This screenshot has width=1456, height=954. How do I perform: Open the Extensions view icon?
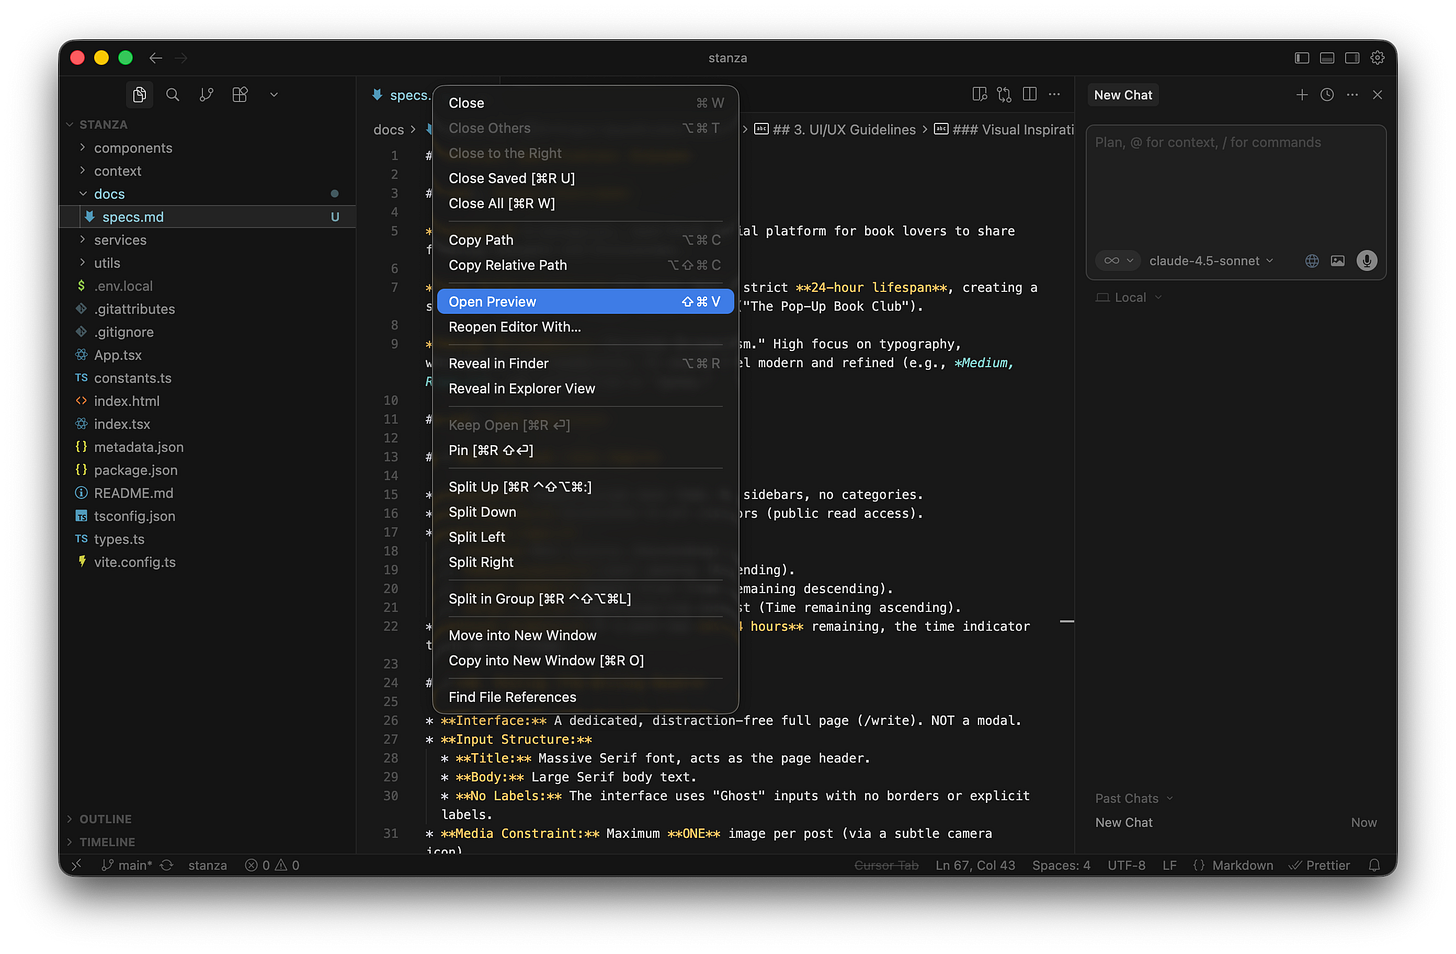click(x=239, y=94)
